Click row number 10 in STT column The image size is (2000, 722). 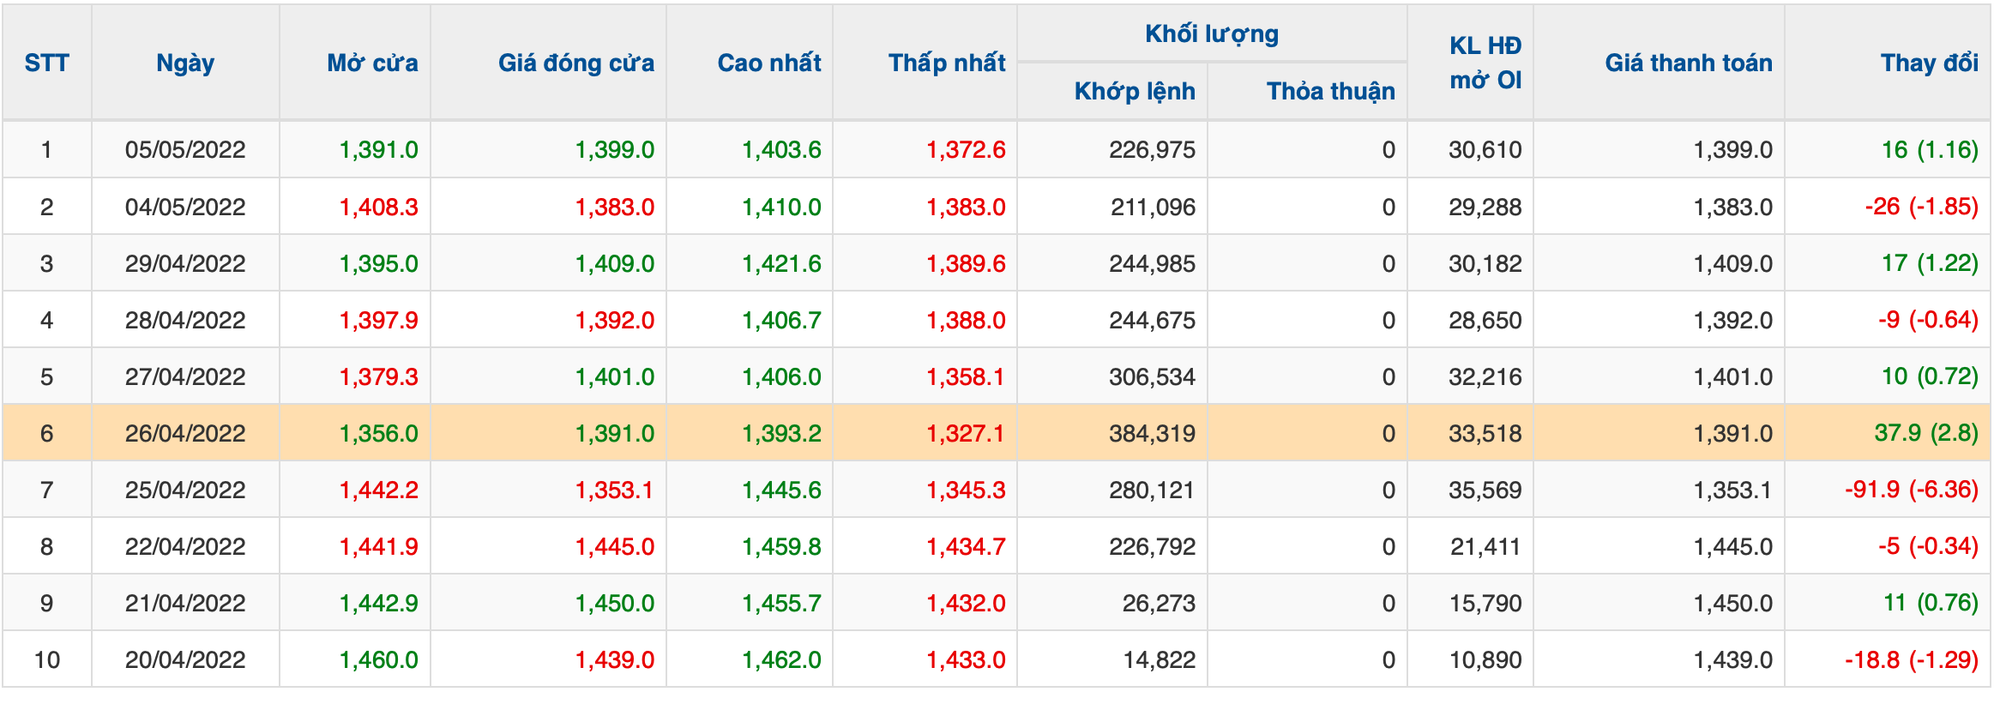point(47,660)
